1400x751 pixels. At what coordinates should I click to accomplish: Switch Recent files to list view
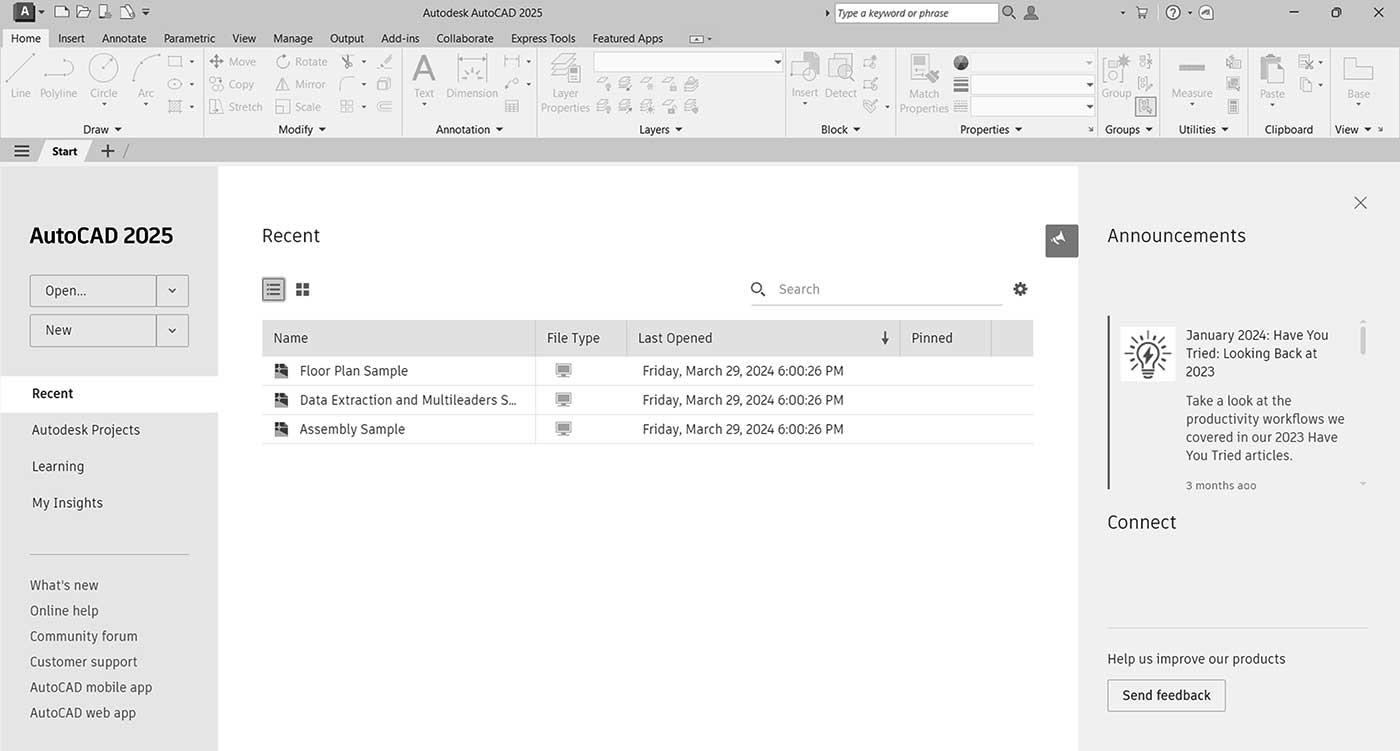tap(274, 289)
